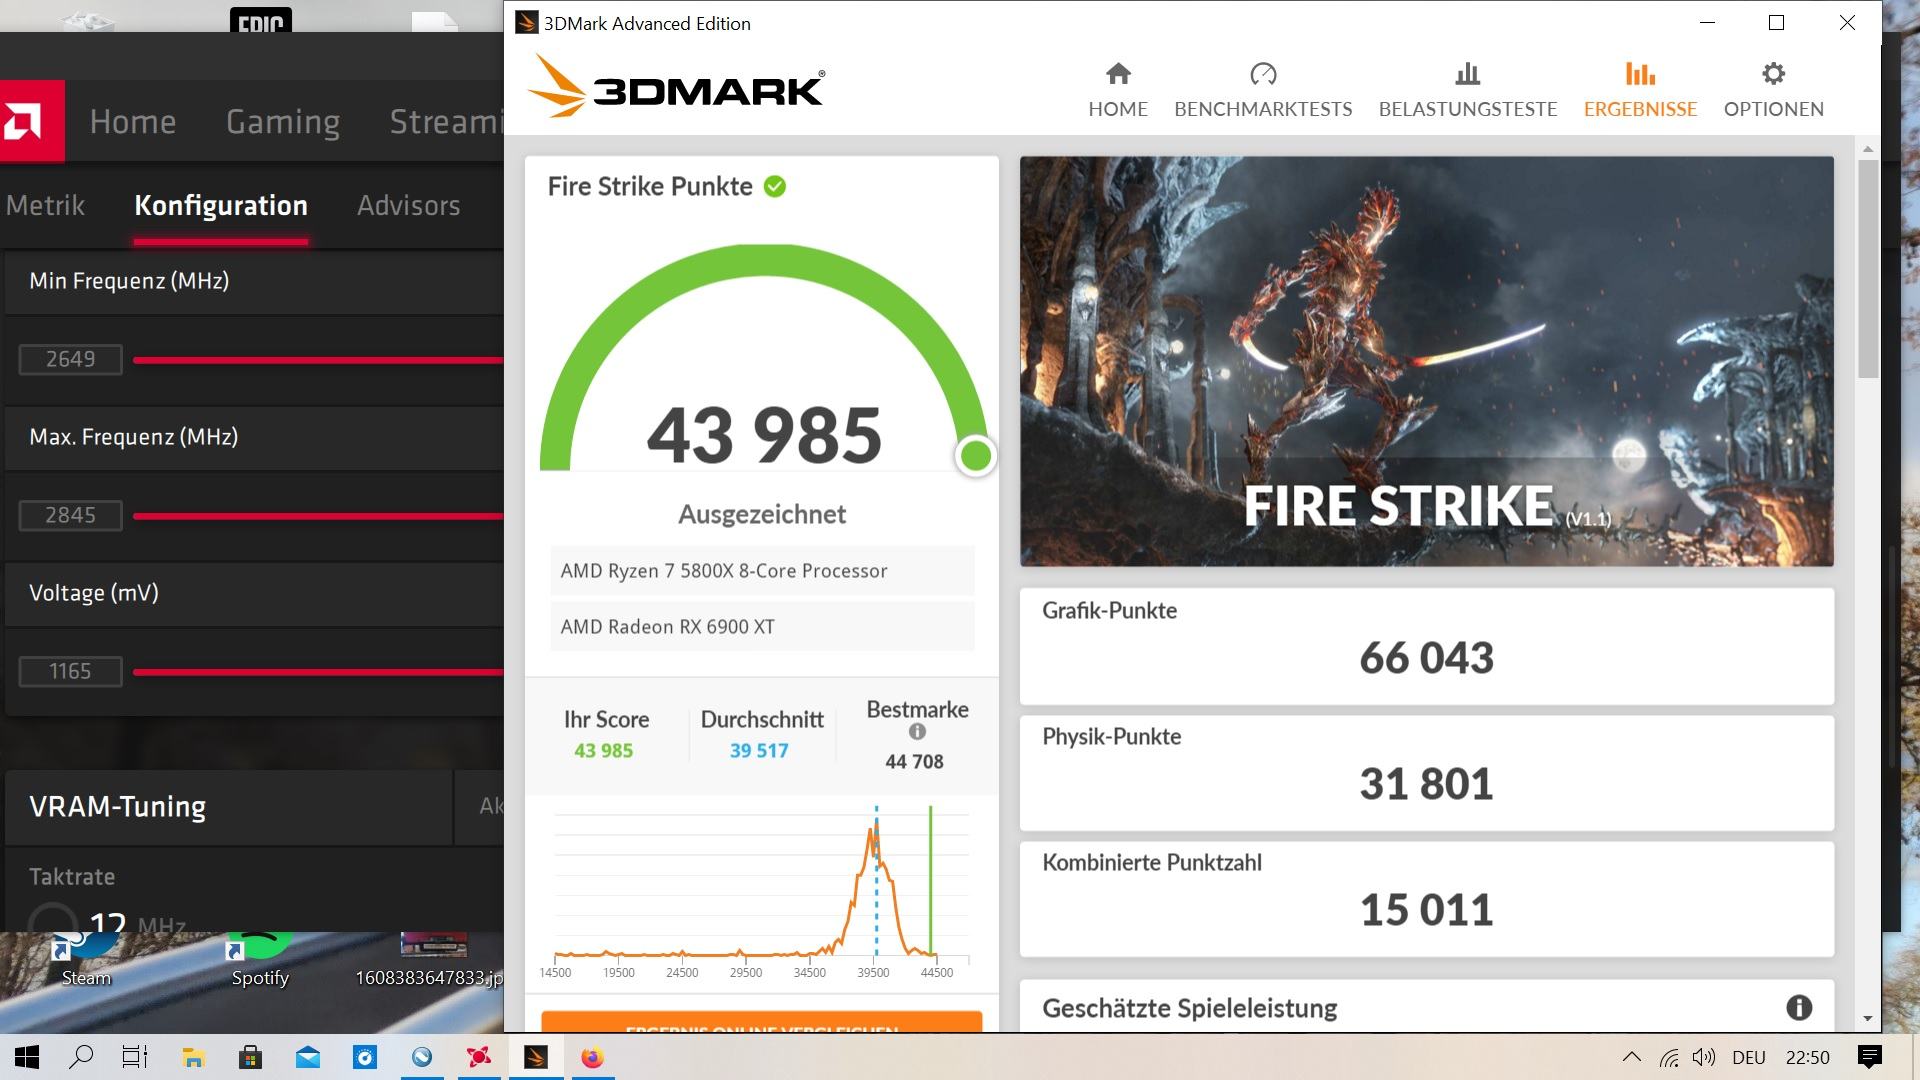Switch to the Metrik subtab in Radeon Software

coord(46,205)
